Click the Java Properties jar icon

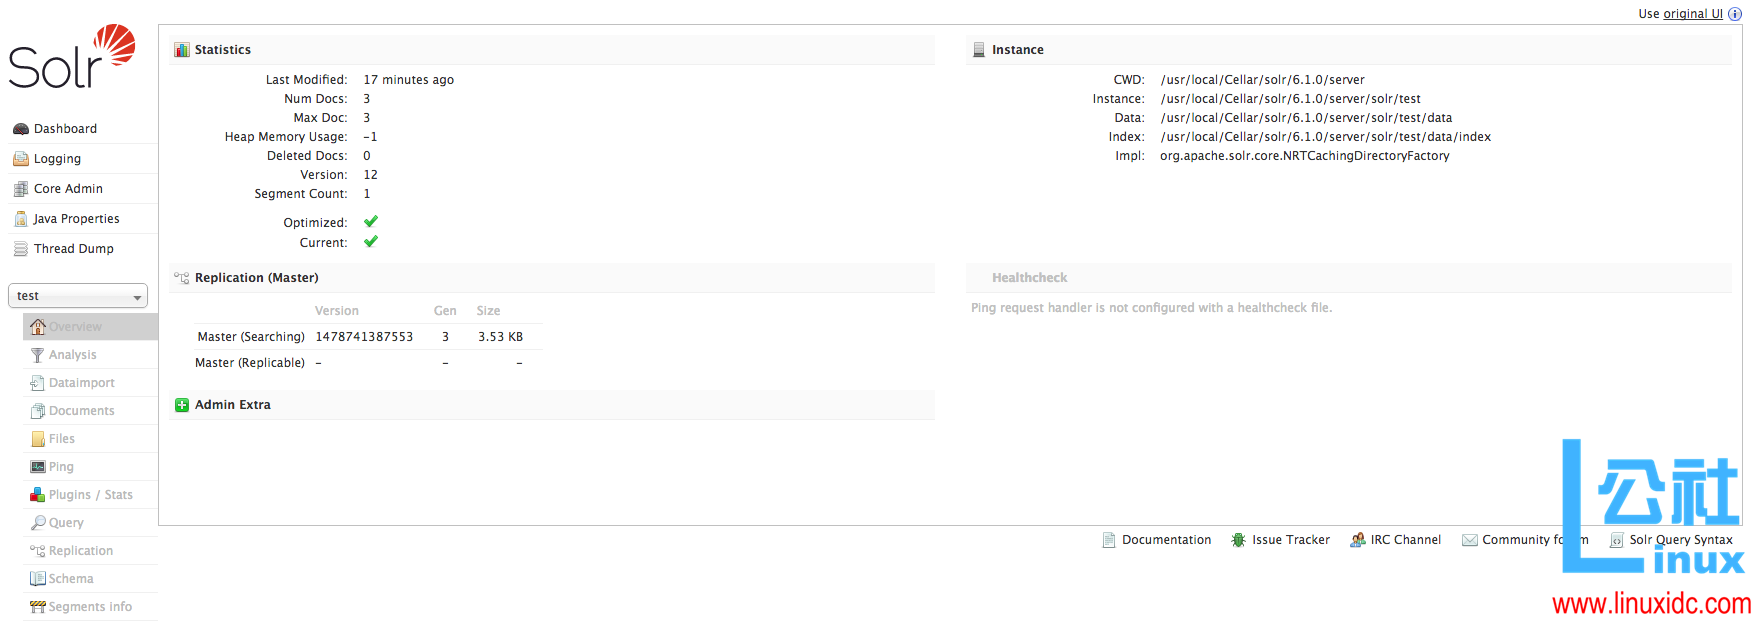tap(21, 219)
